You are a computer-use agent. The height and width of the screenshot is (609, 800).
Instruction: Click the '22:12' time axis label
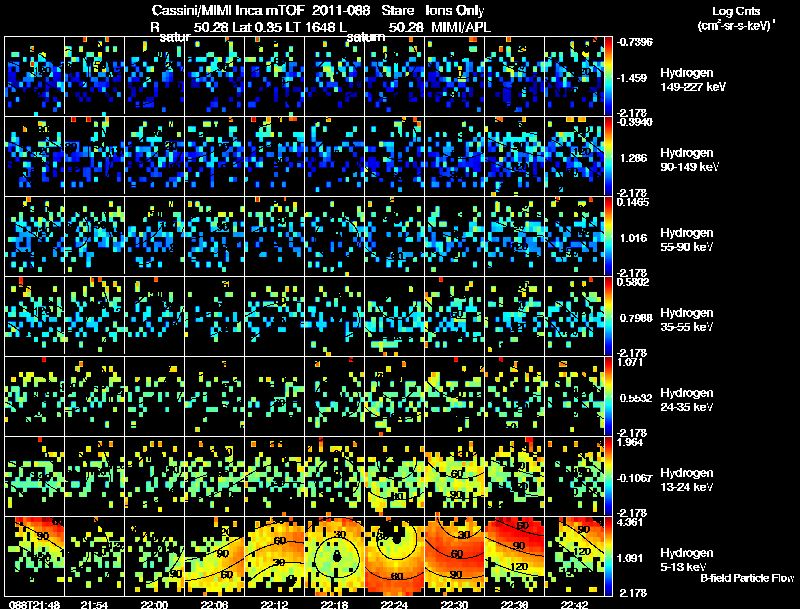[274, 604]
